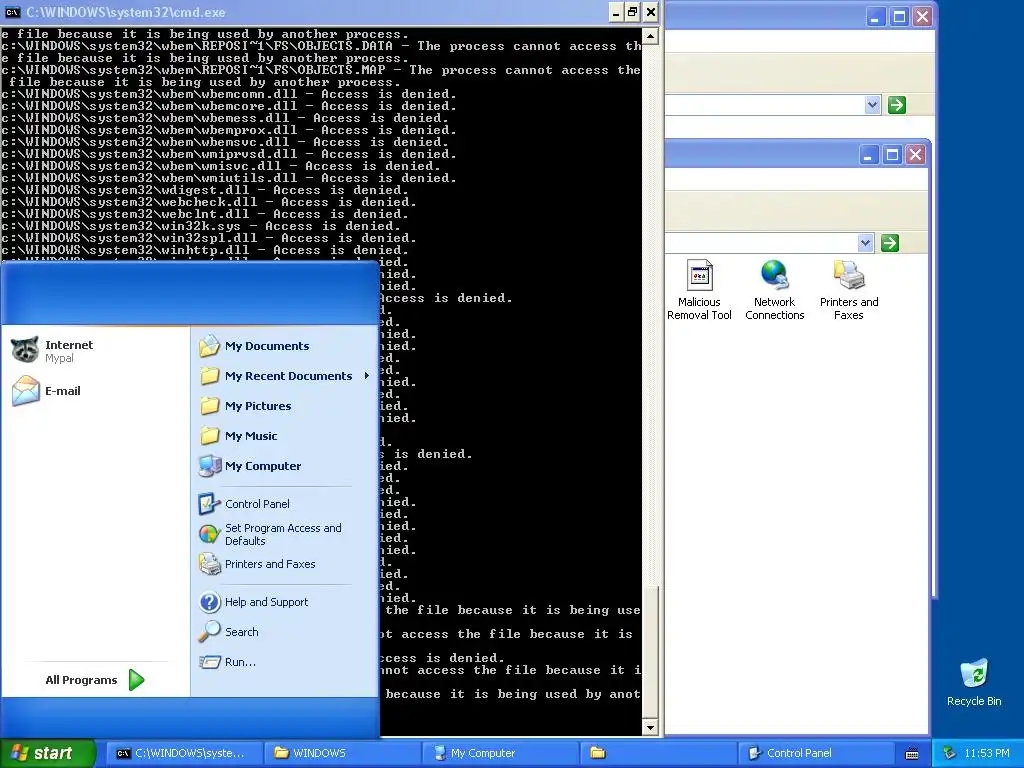Screen dimensions: 1024x768
Task: Switch to the unnamed folder taskbar button
Action: (658, 753)
